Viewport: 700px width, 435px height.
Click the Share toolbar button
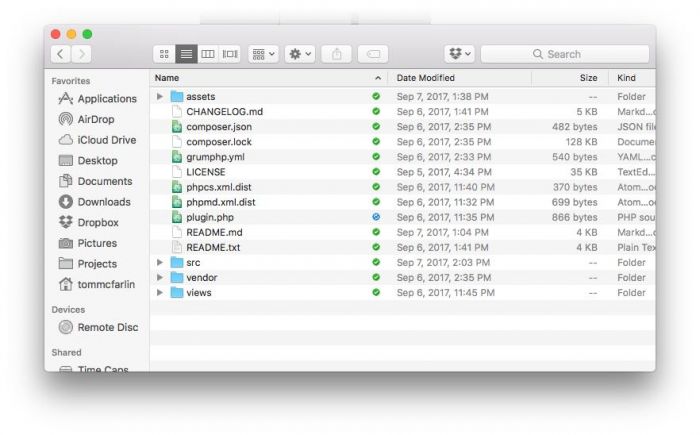click(x=337, y=54)
